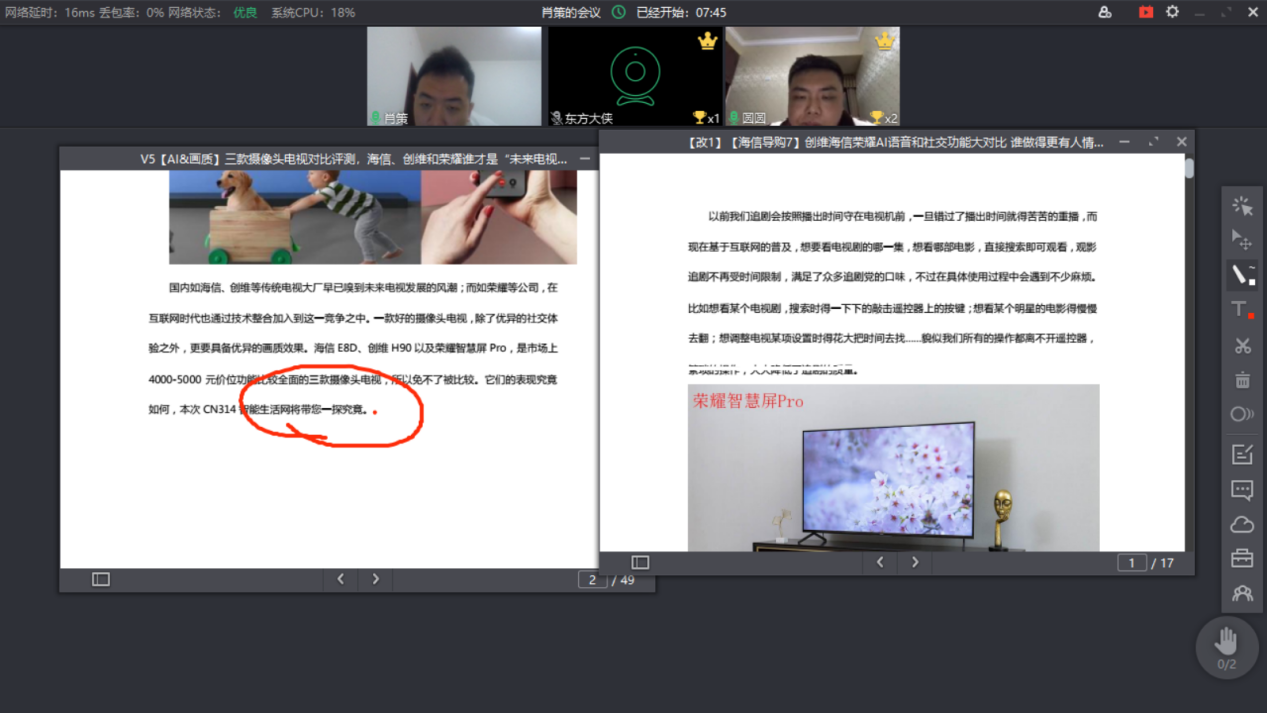Screen dimensions: 1267x713
Task: Click the crown icon on 东方大侠 tile
Action: pos(707,41)
